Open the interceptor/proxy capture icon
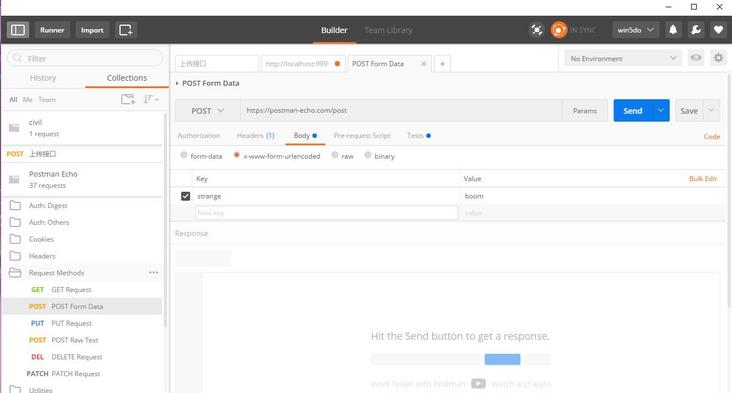The width and height of the screenshot is (732, 393). pos(537,30)
